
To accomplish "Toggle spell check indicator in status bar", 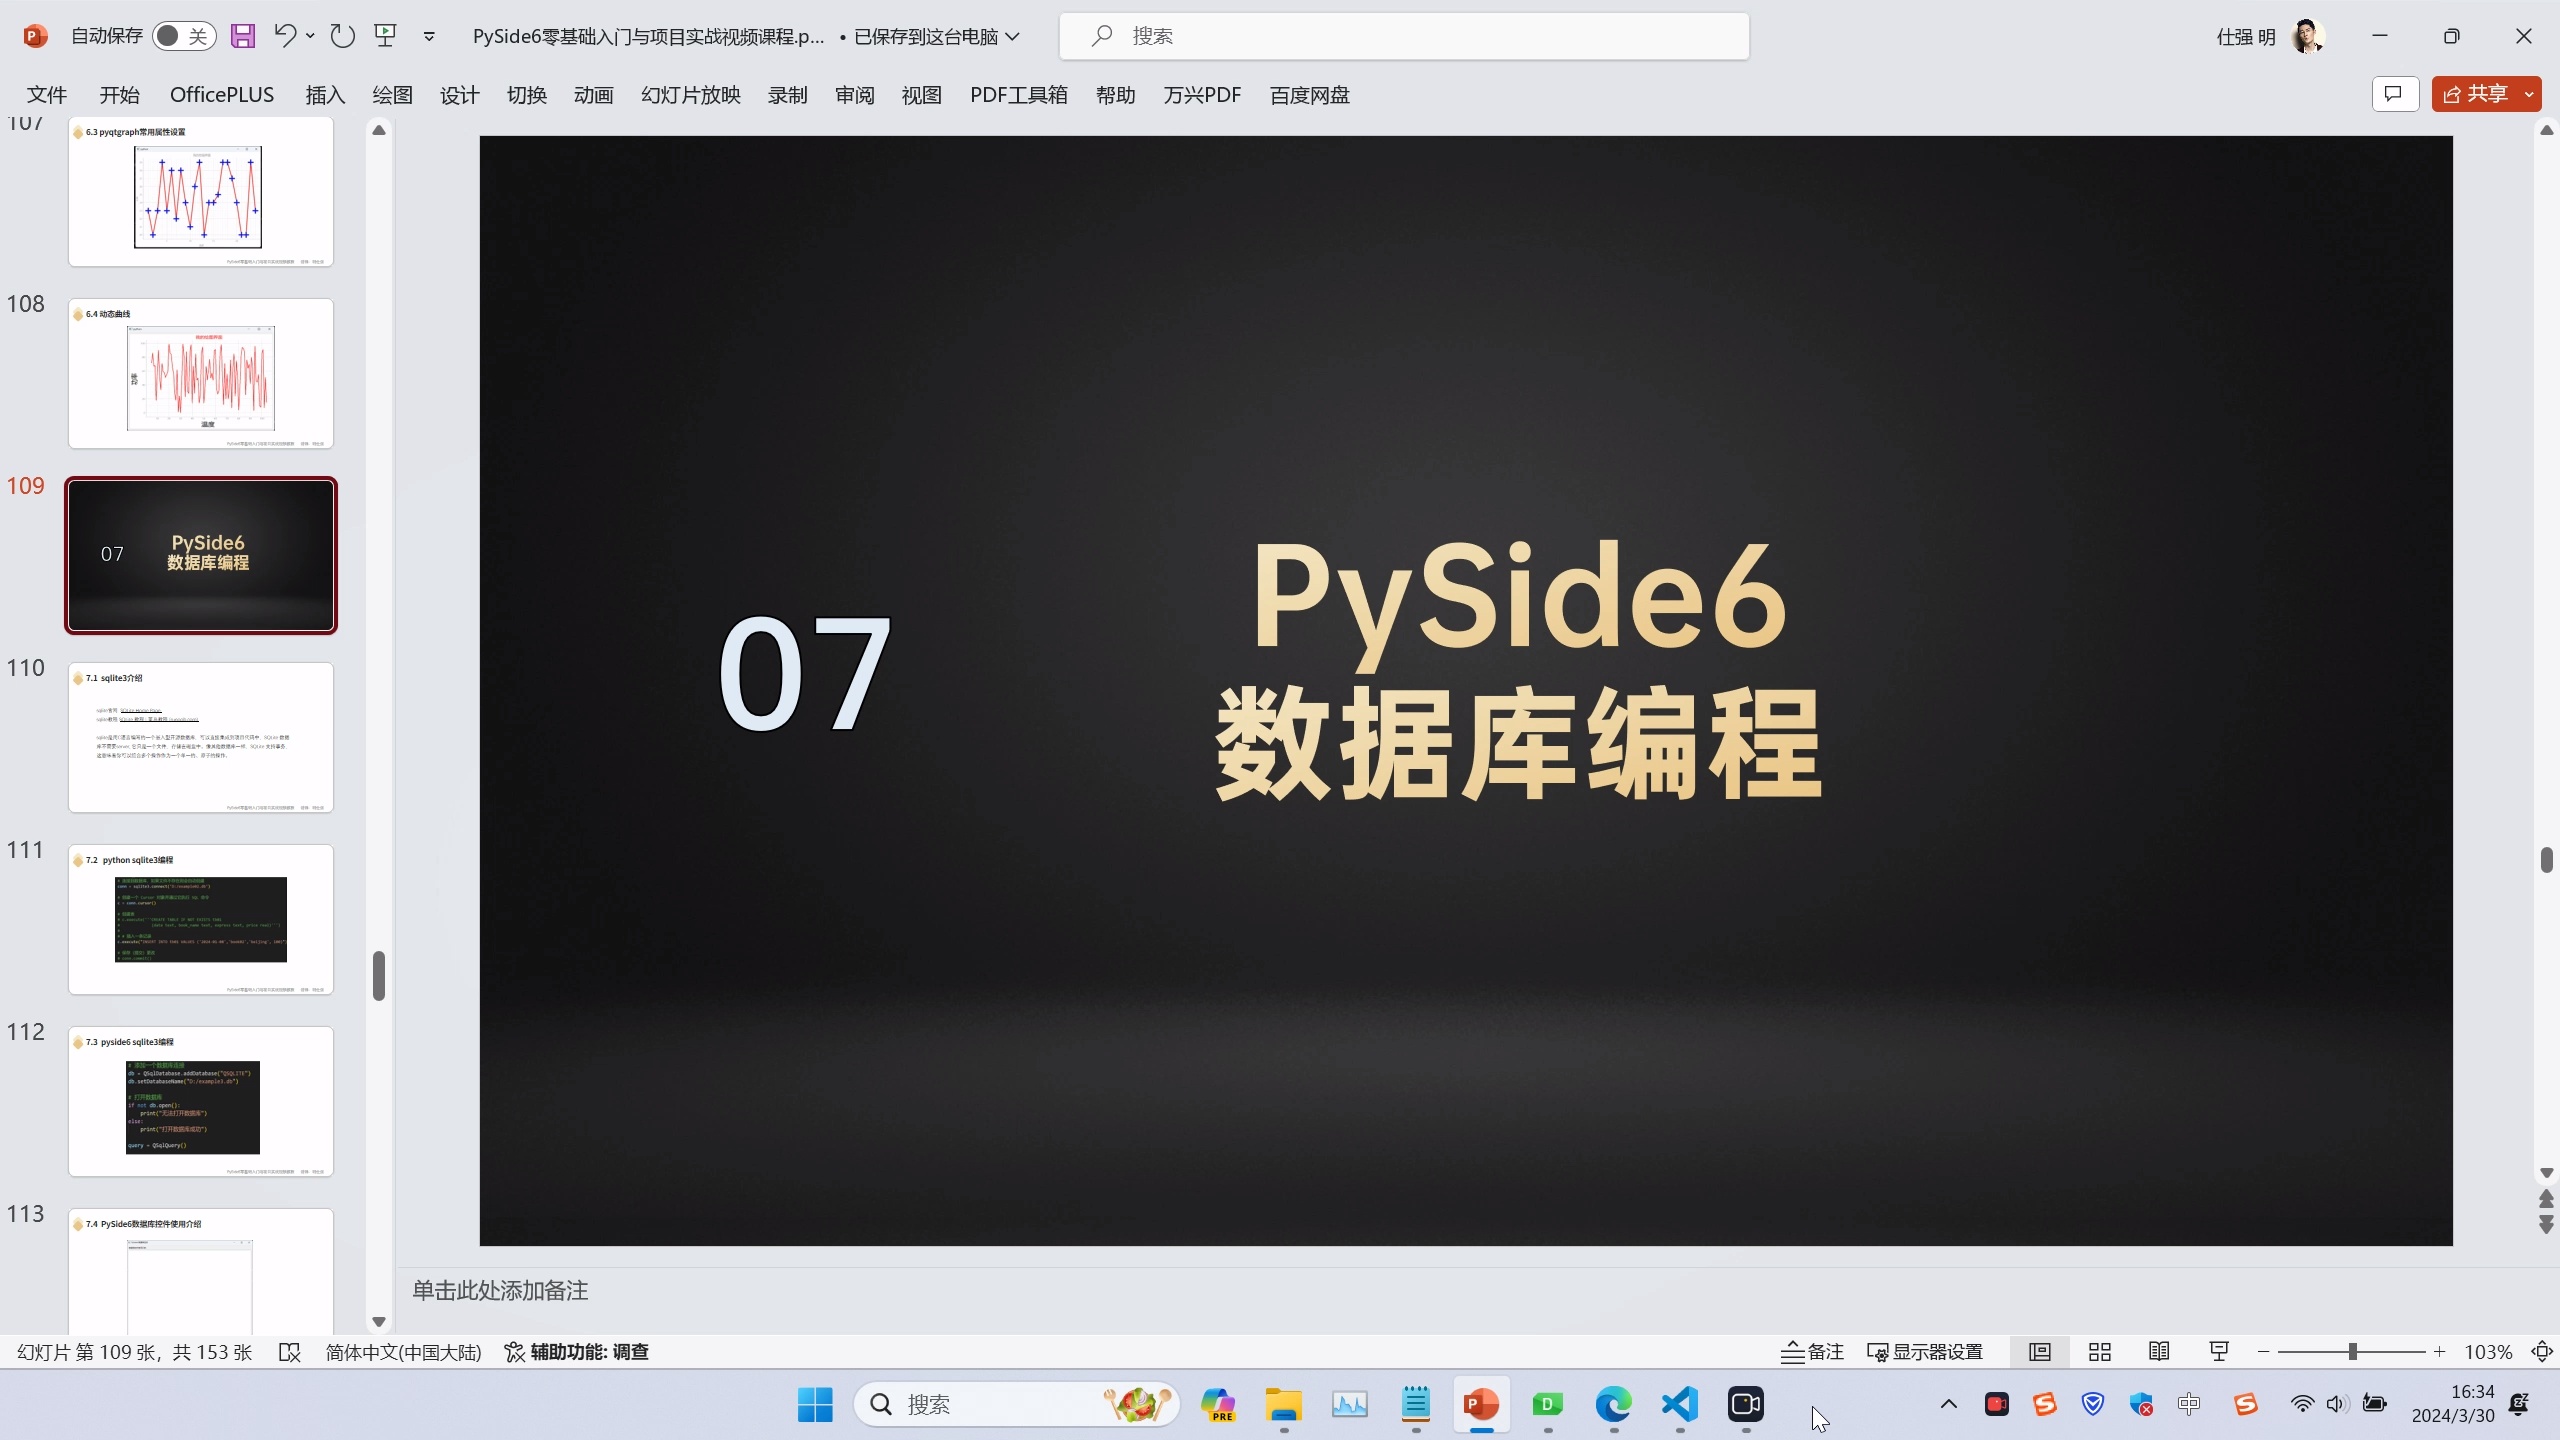I will tap(289, 1351).
